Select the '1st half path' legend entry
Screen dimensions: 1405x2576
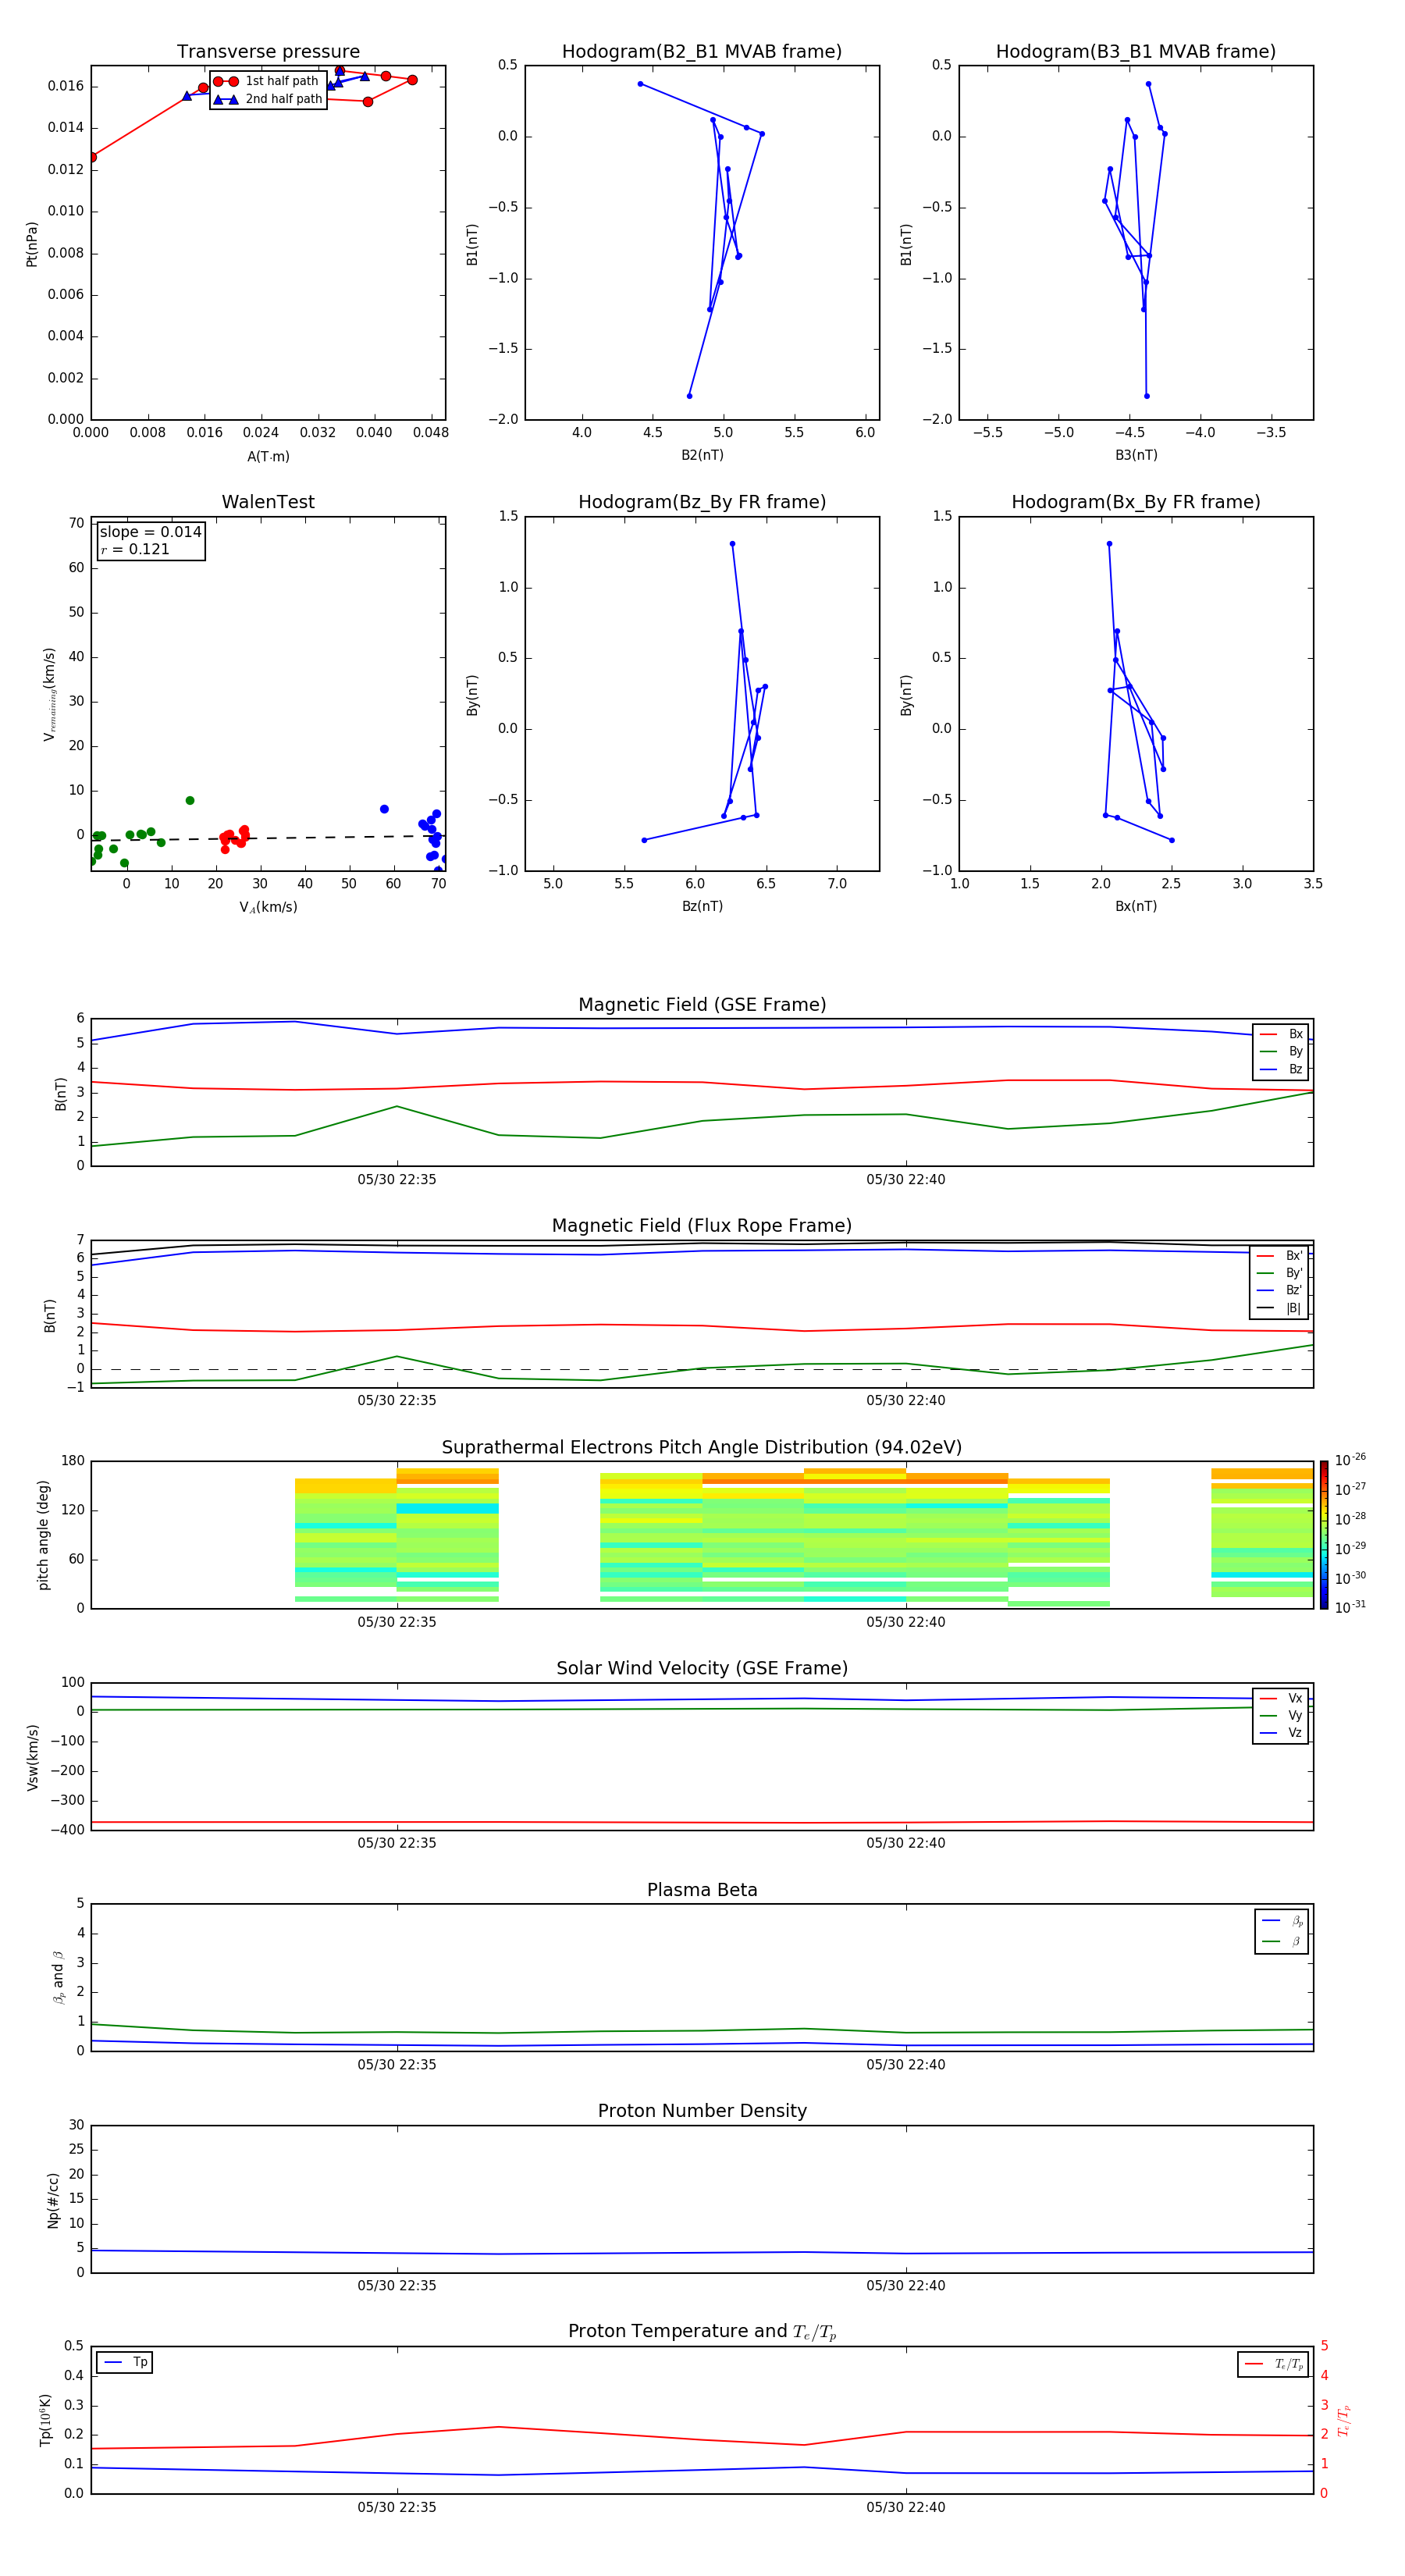[x=267, y=81]
